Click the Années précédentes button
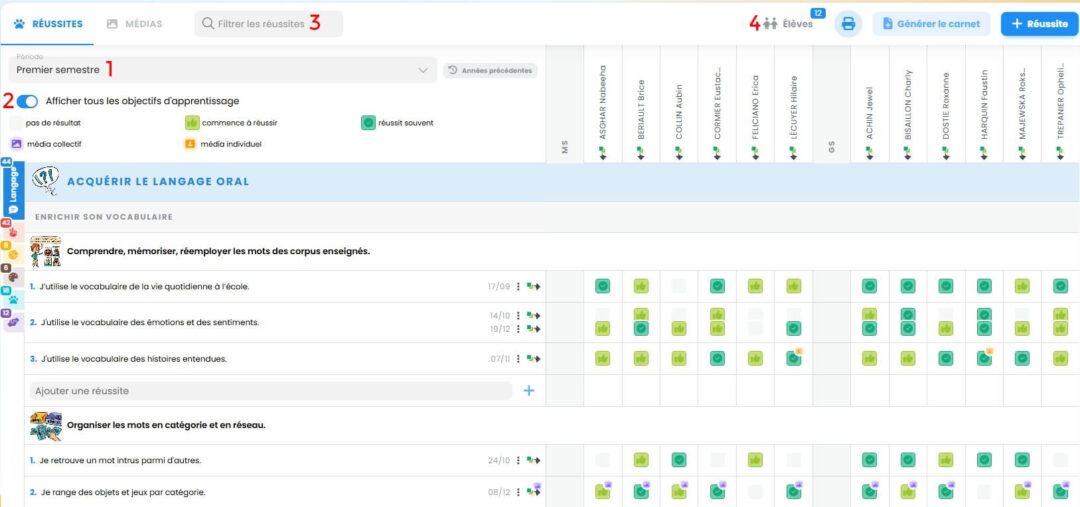Screen dimensions: 1080x507 pos(490,70)
